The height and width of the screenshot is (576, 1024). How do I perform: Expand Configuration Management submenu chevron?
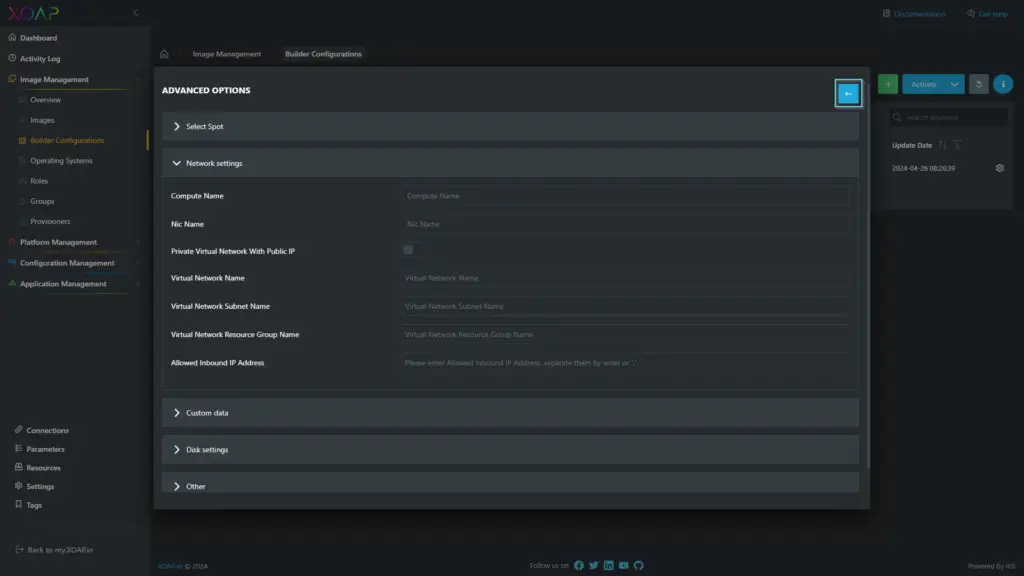138,263
